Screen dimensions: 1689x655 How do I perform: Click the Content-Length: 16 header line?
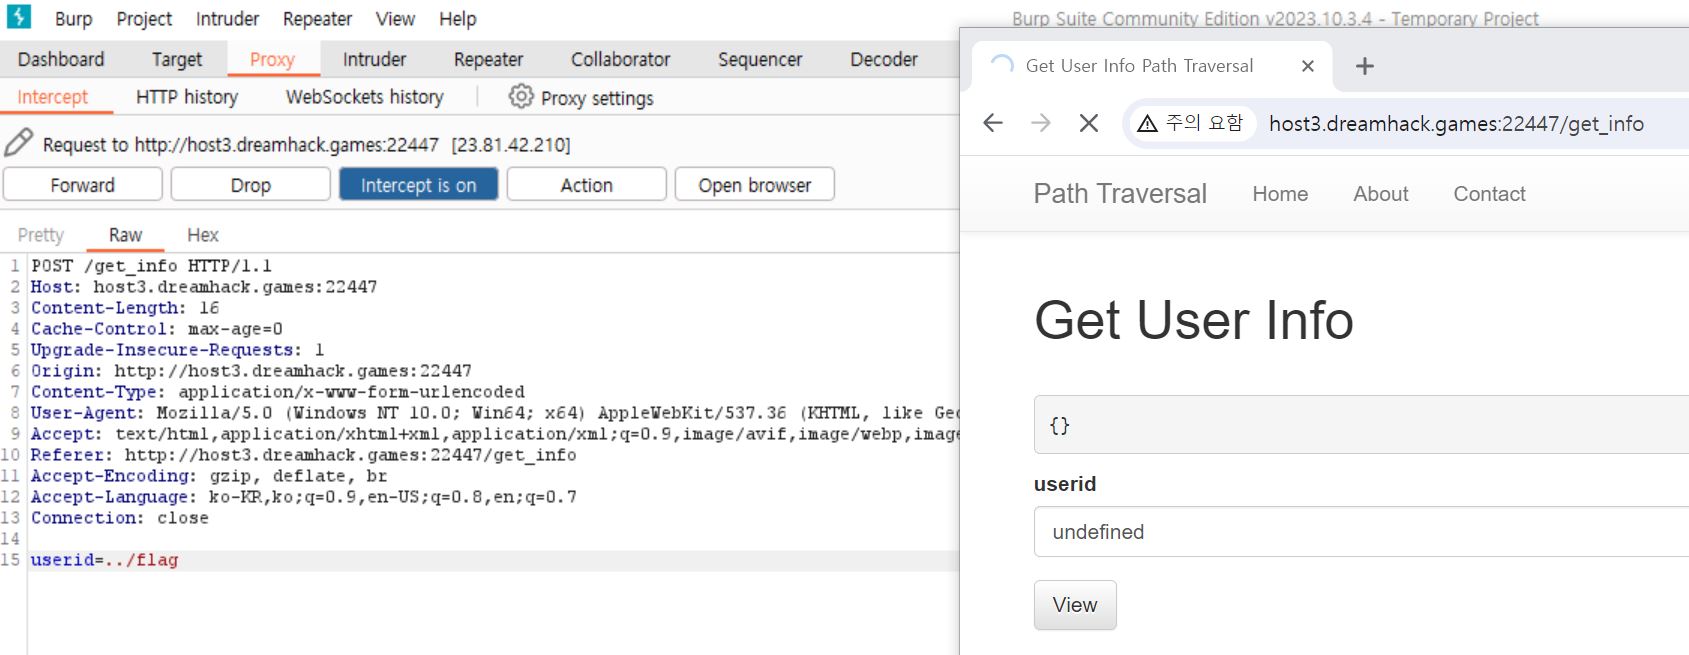coord(125,308)
